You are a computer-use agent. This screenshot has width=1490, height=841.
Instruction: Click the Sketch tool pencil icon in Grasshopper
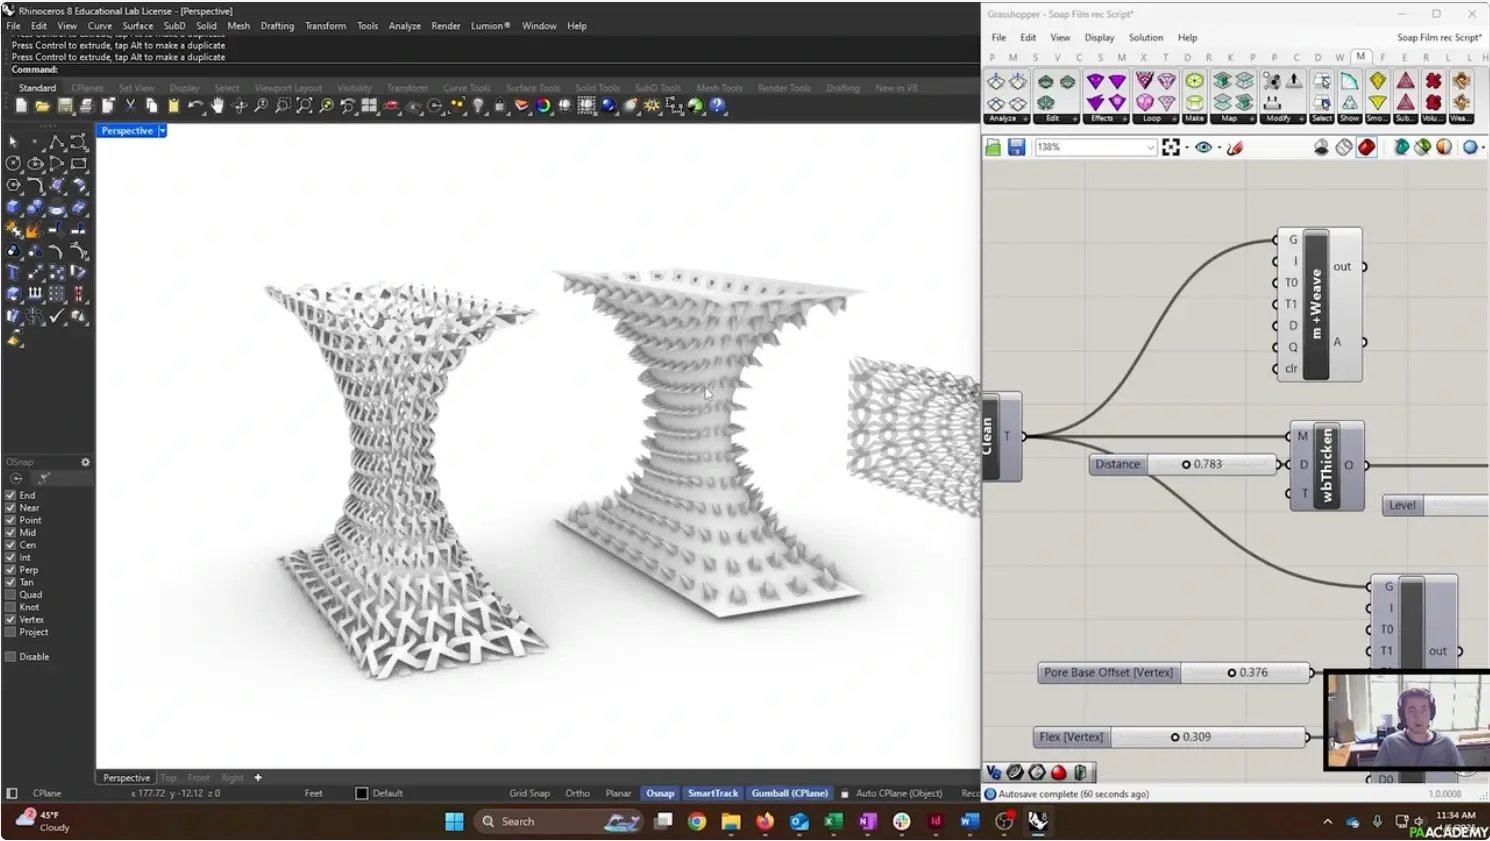click(x=1235, y=147)
